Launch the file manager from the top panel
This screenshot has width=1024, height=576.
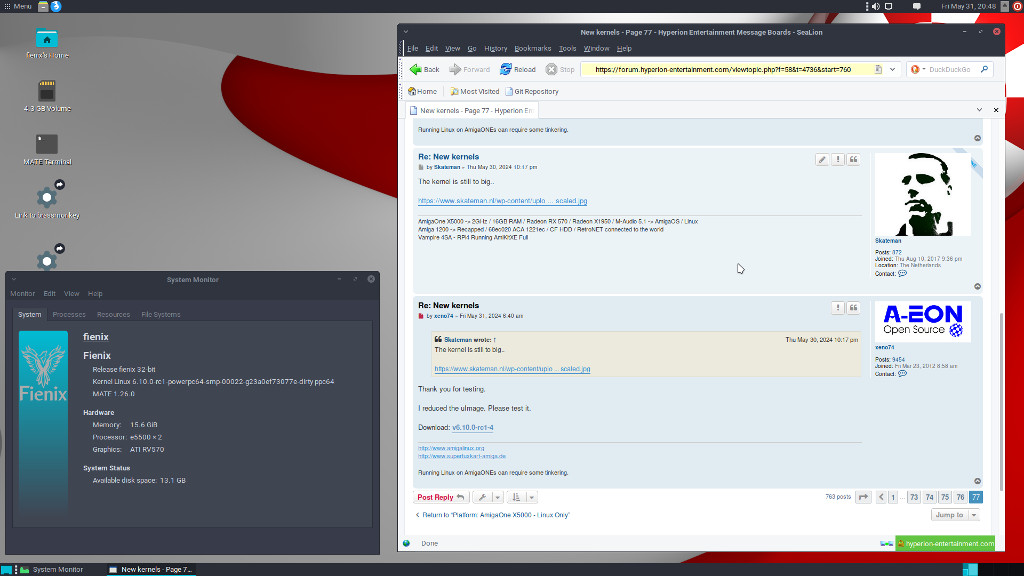click(43, 7)
